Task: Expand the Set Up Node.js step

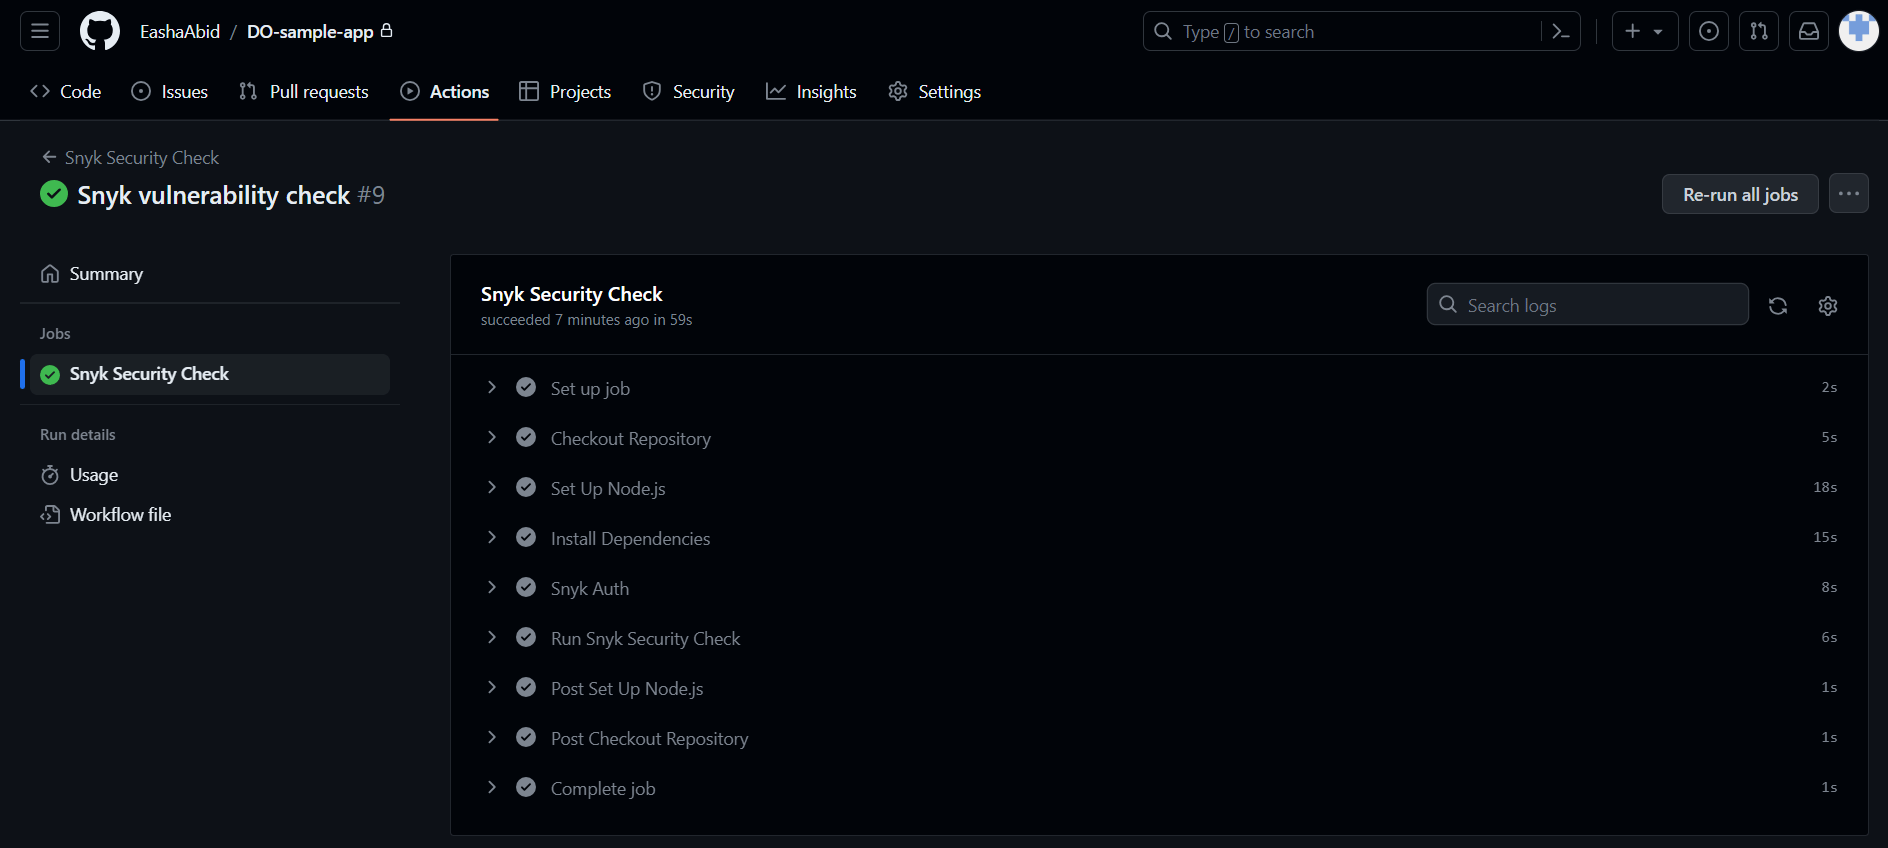Action: 492,487
